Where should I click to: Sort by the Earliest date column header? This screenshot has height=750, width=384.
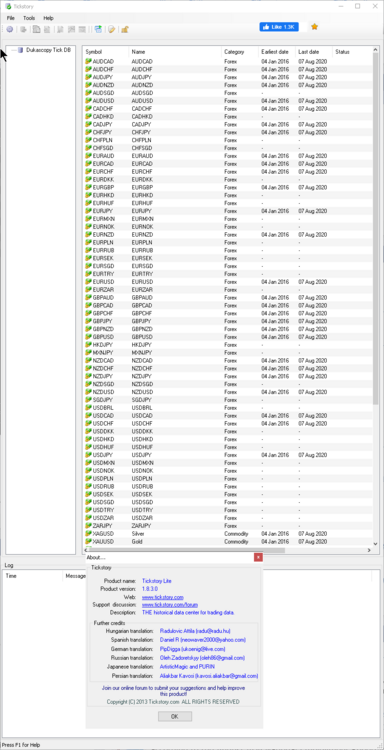tap(276, 52)
